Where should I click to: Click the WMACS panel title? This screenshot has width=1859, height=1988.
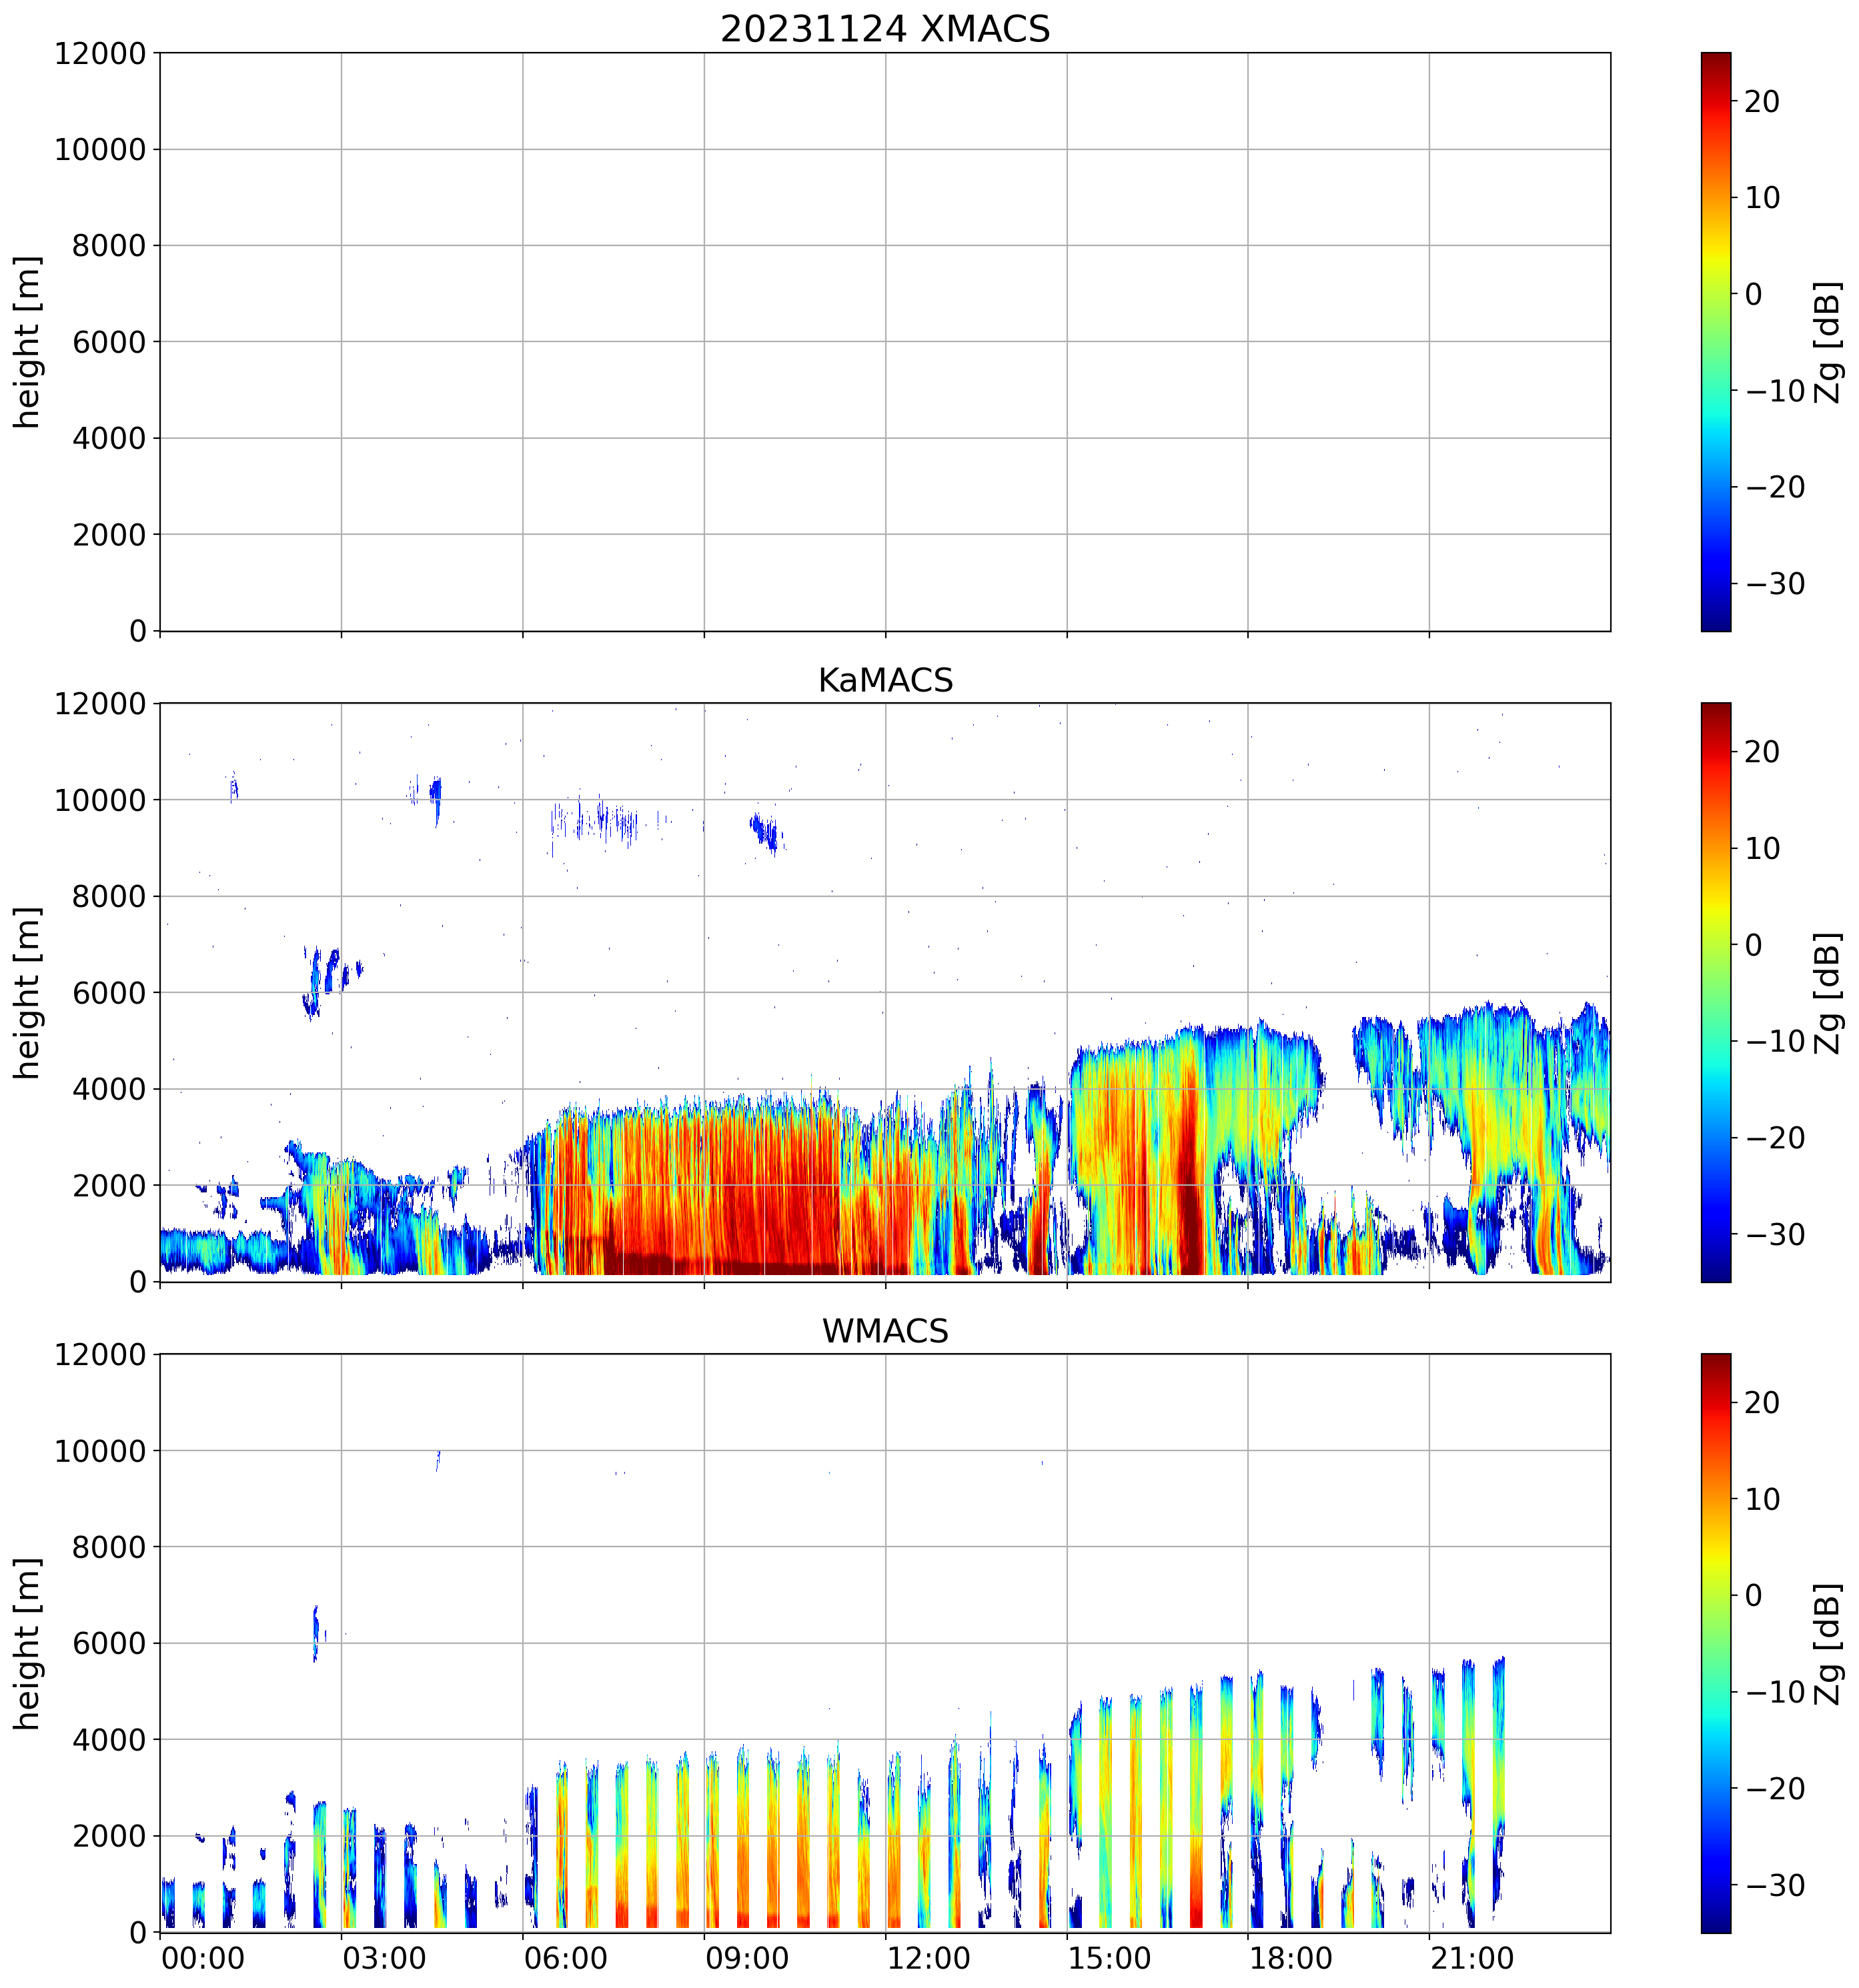[885, 1331]
